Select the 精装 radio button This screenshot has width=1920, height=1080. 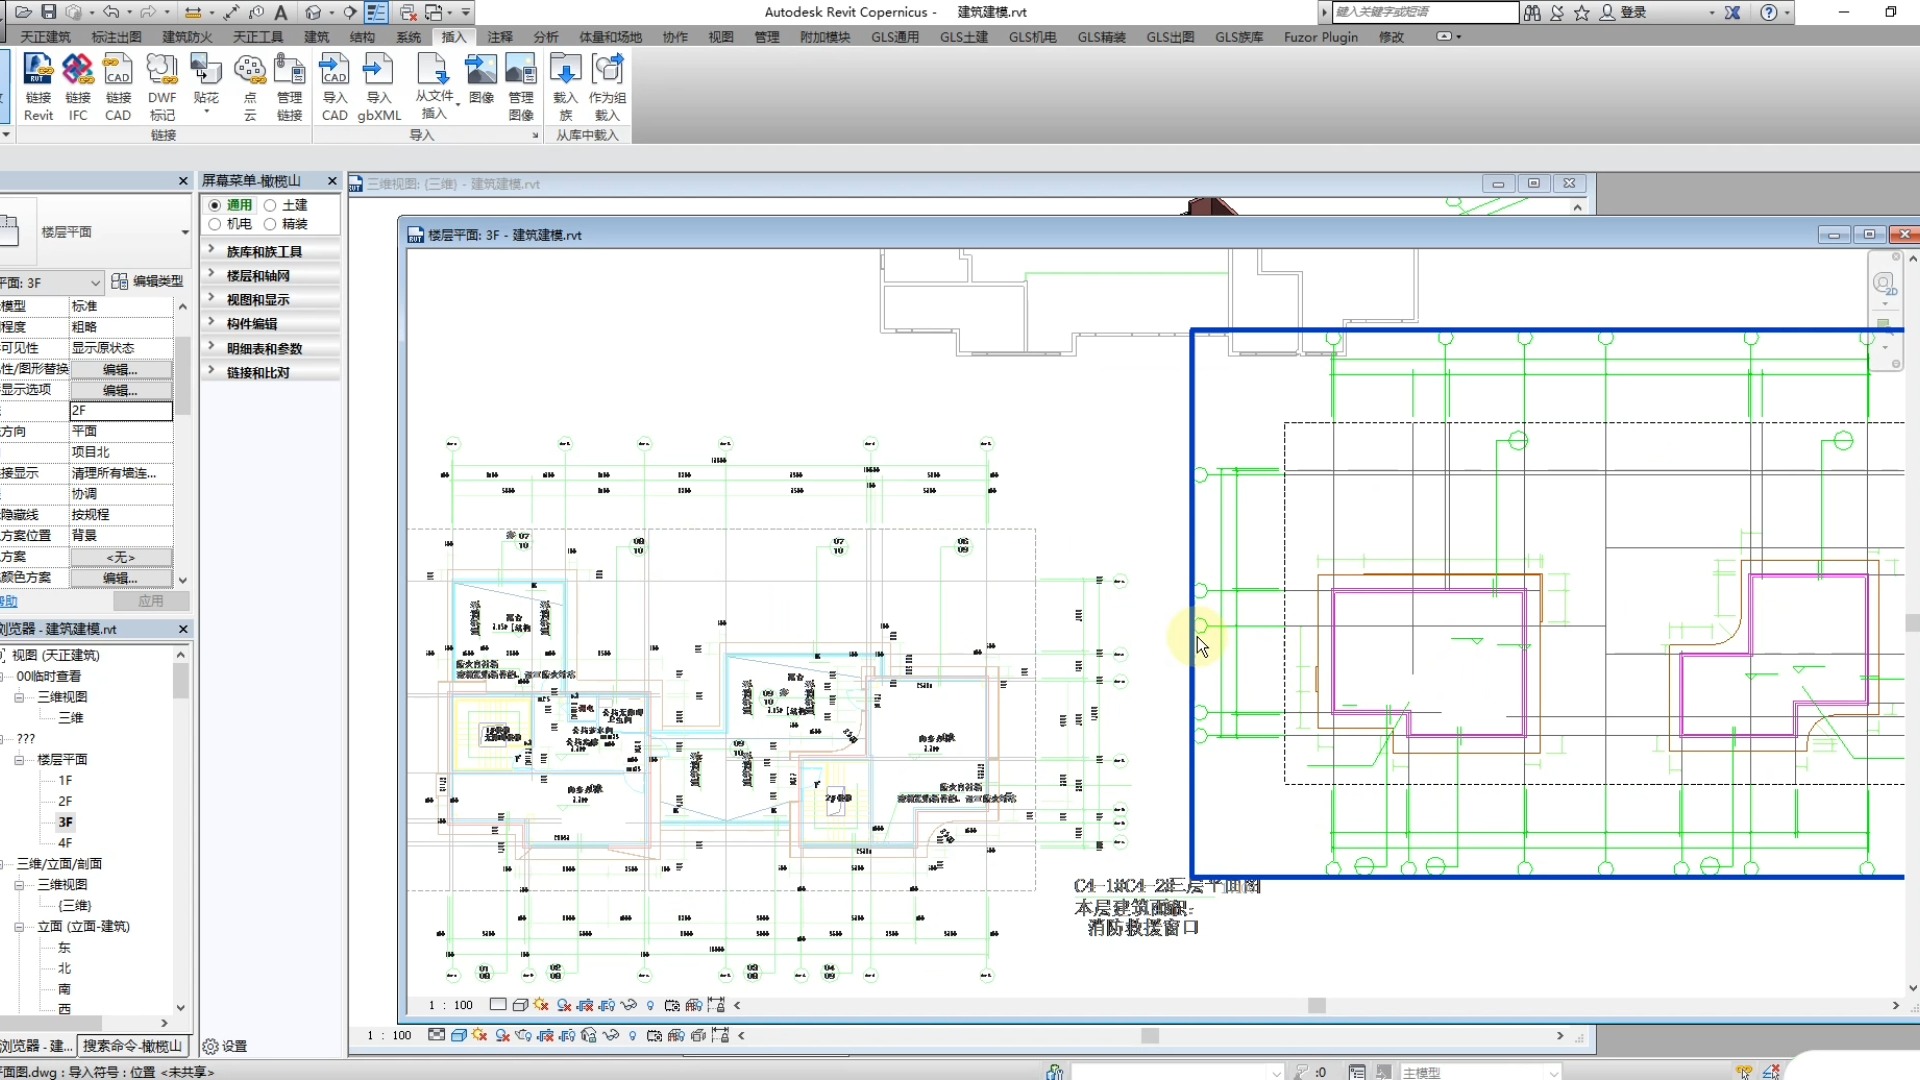click(x=271, y=224)
